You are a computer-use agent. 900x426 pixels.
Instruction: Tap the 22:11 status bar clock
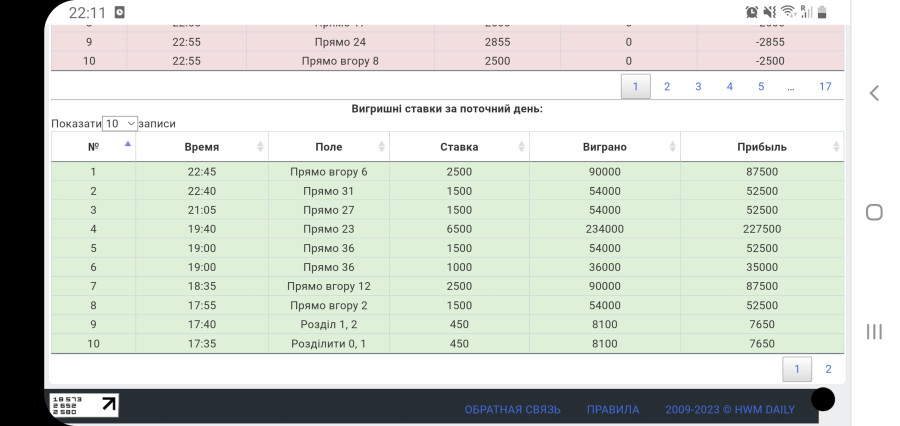point(87,12)
